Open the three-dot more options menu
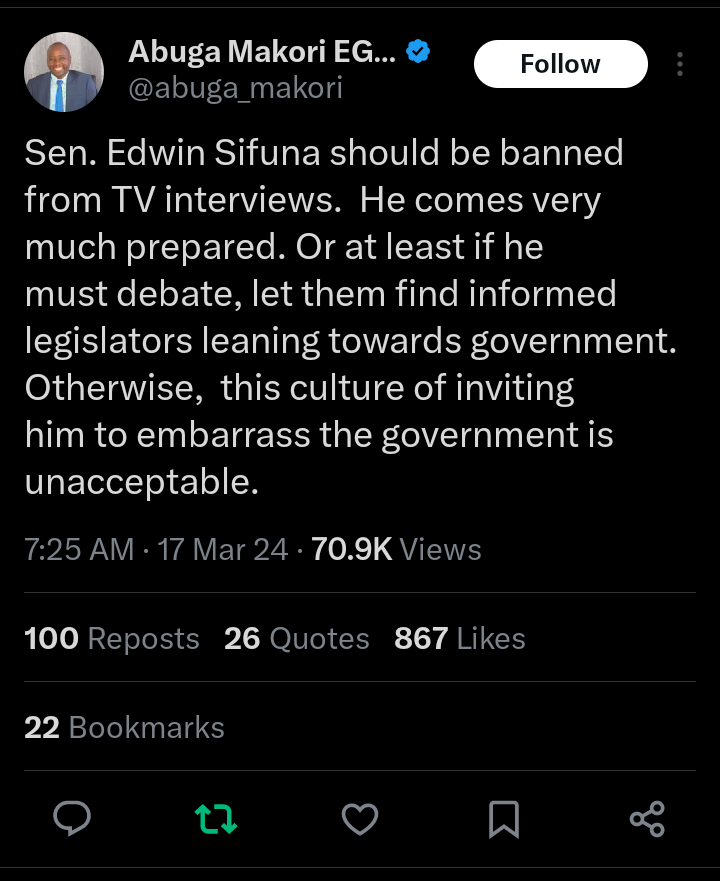Screen dimensions: 720x881 coord(680,65)
